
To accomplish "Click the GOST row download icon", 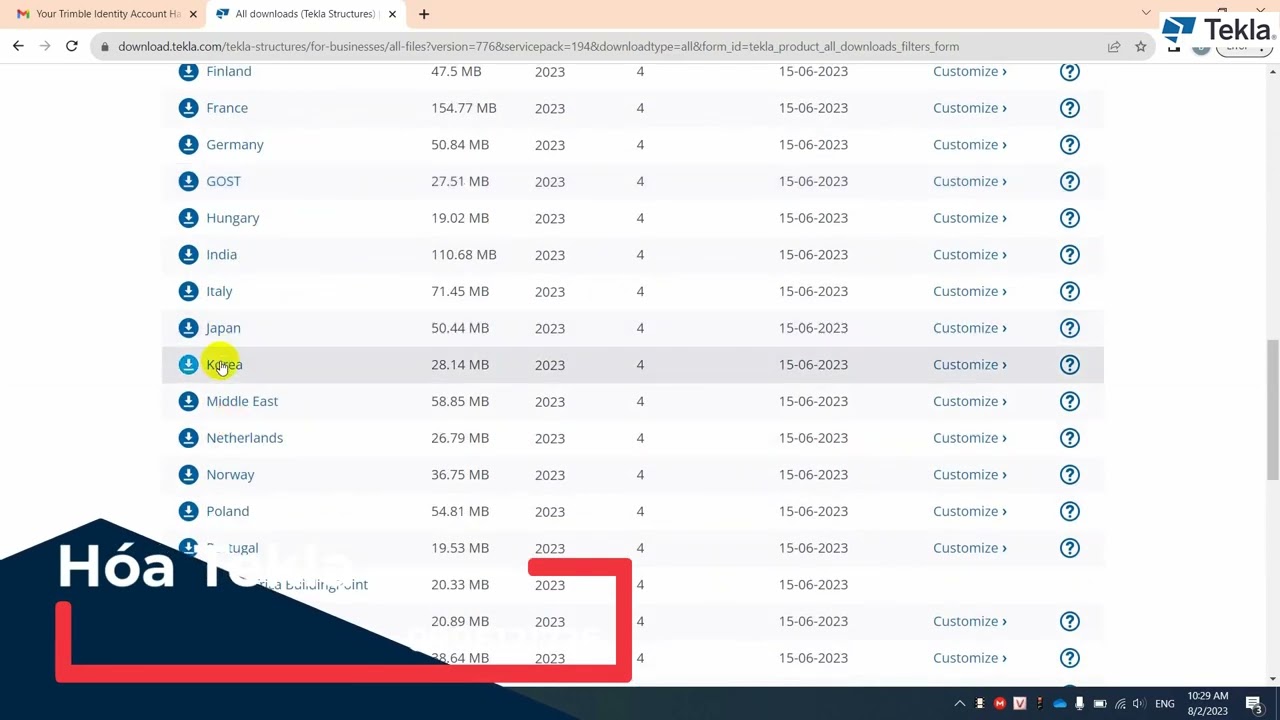I will (188, 181).
